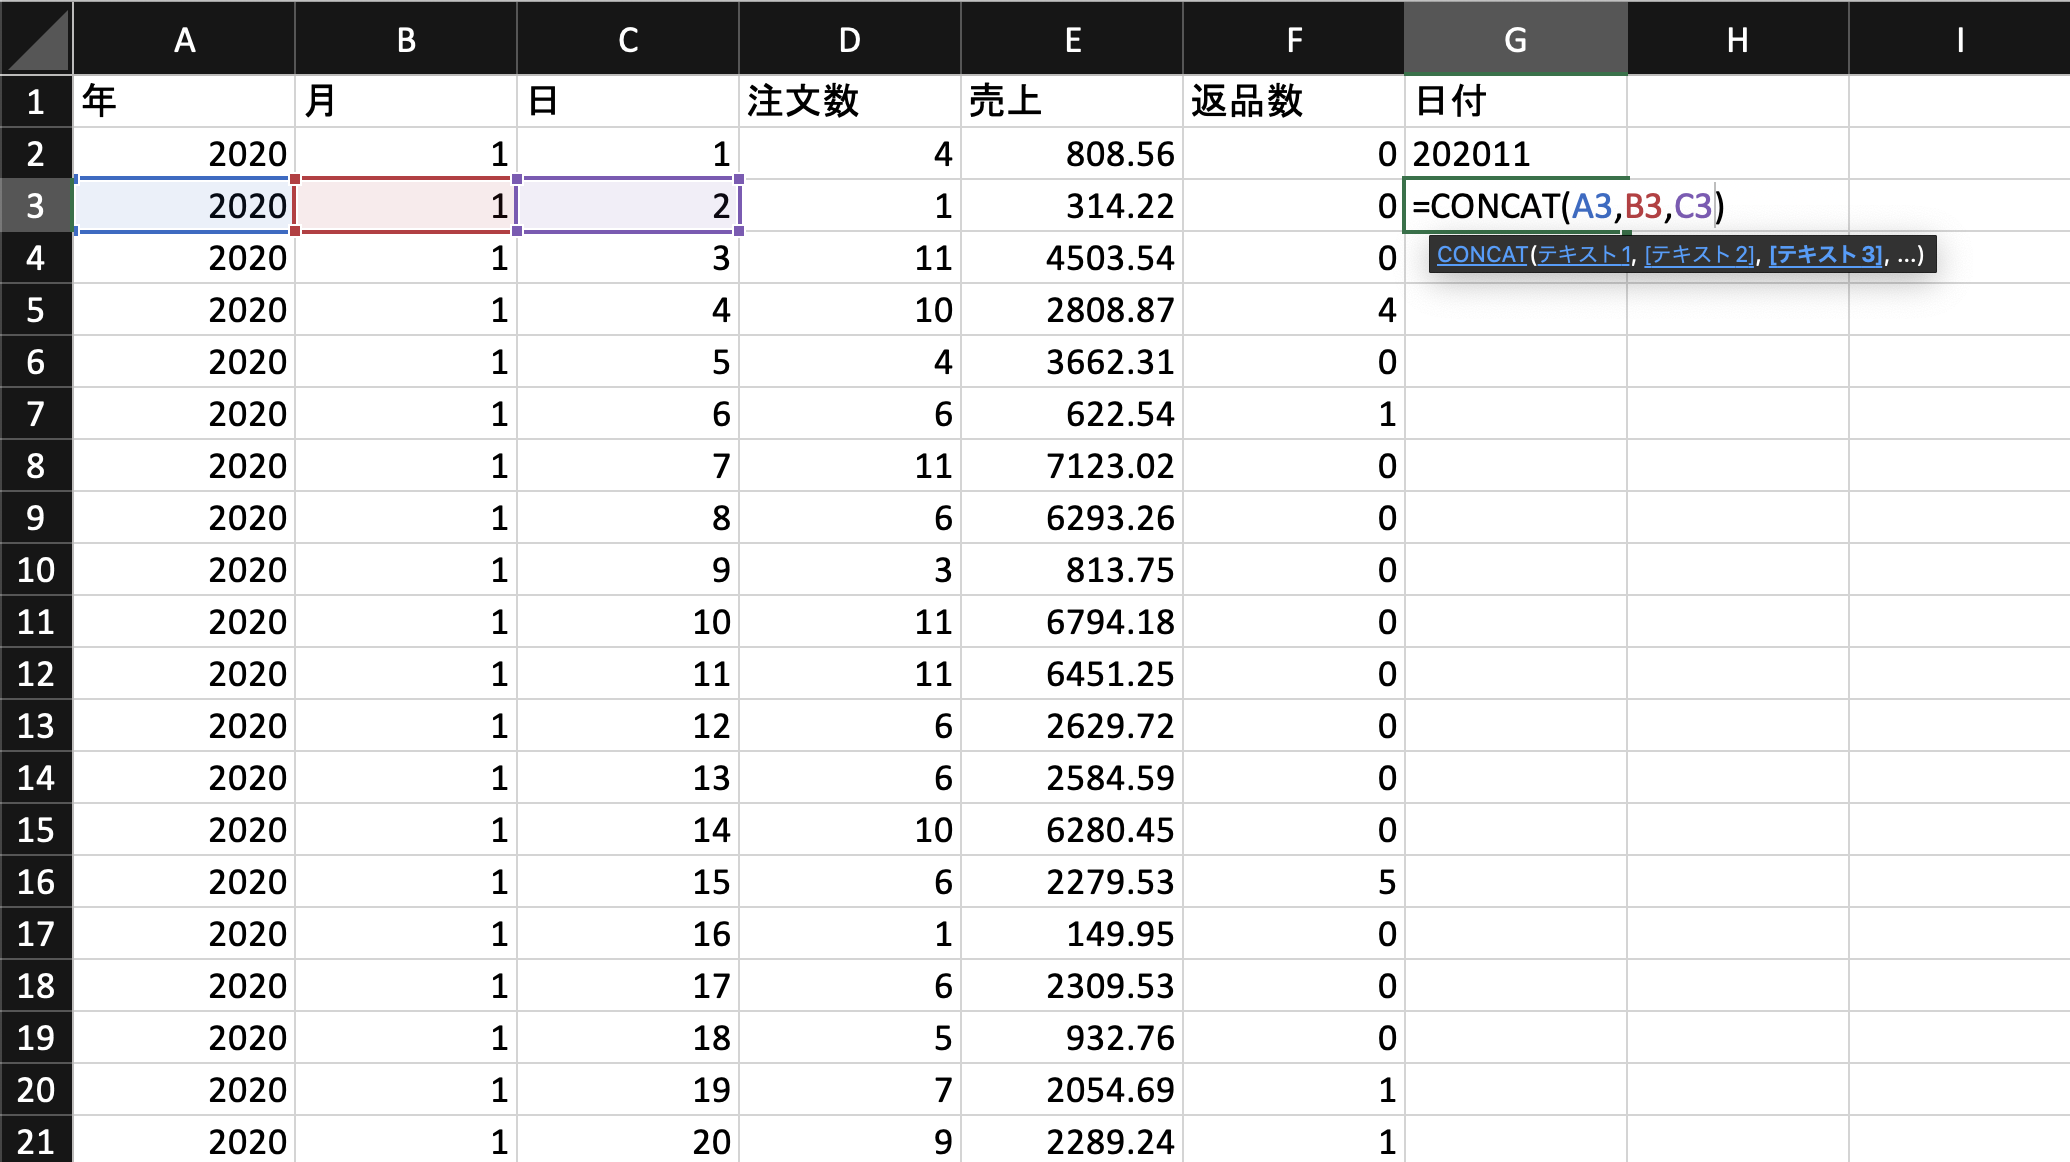Click the 注文数 header cell

tap(850, 101)
